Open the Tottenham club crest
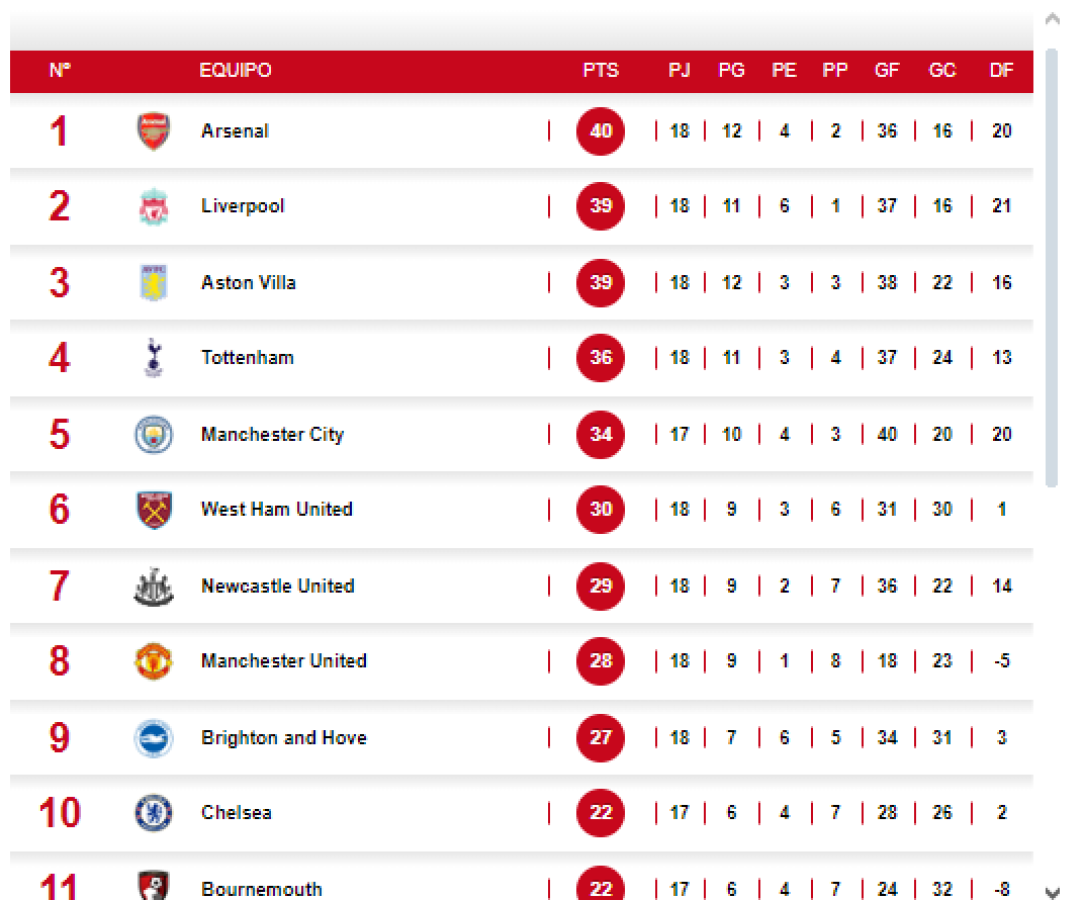This screenshot has width=1084, height=900. click(x=152, y=358)
